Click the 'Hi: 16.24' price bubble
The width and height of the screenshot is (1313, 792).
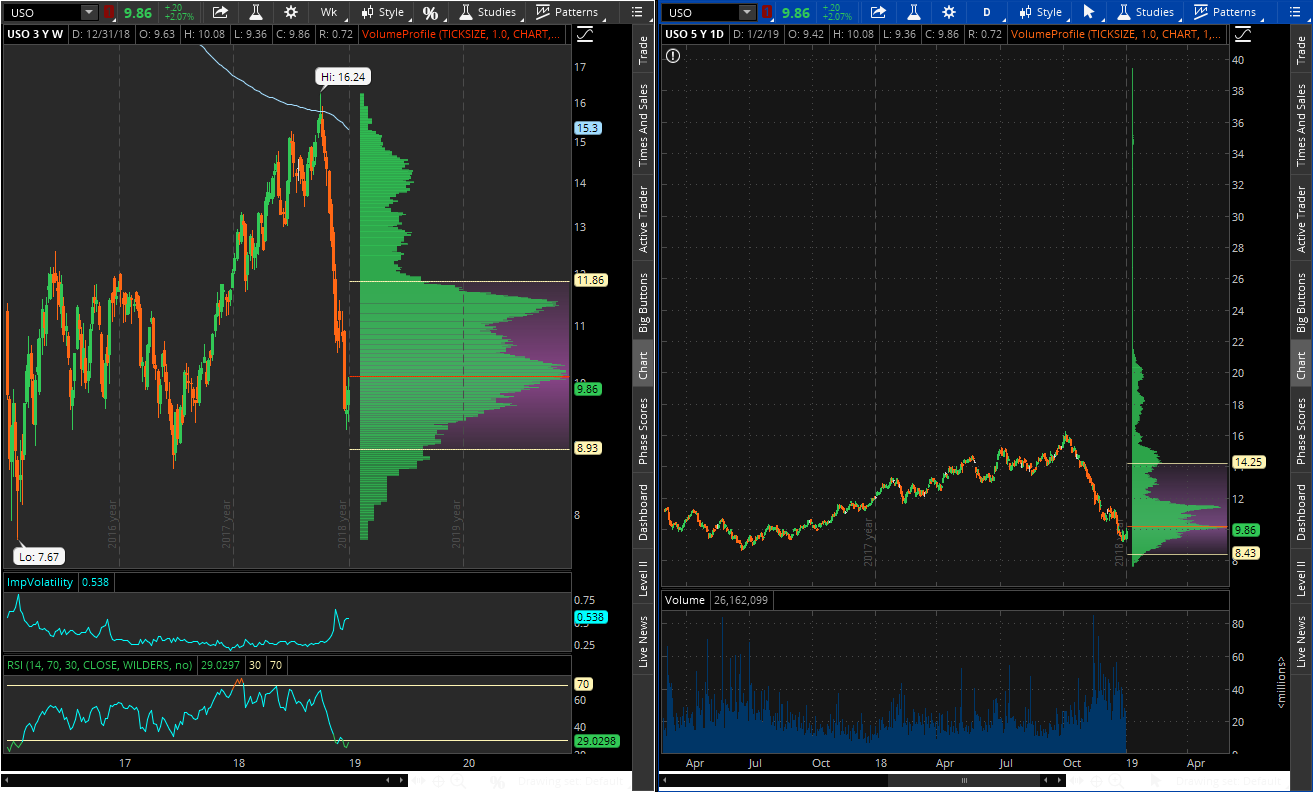point(343,76)
